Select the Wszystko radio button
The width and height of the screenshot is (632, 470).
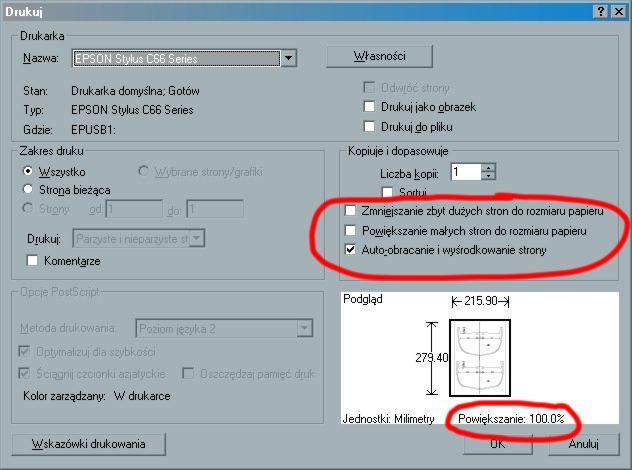pos(29,172)
